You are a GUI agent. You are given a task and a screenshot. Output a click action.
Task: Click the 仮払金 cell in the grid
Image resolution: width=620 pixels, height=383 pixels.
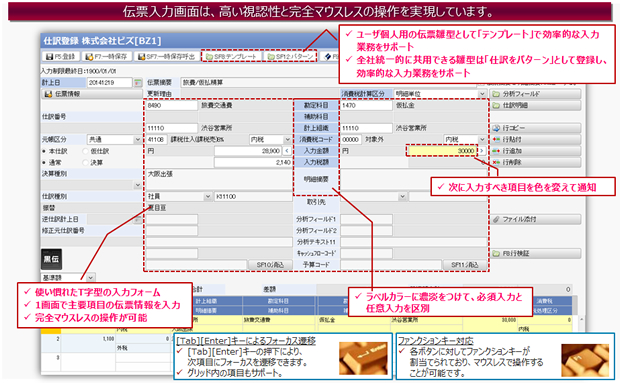pos(353,320)
